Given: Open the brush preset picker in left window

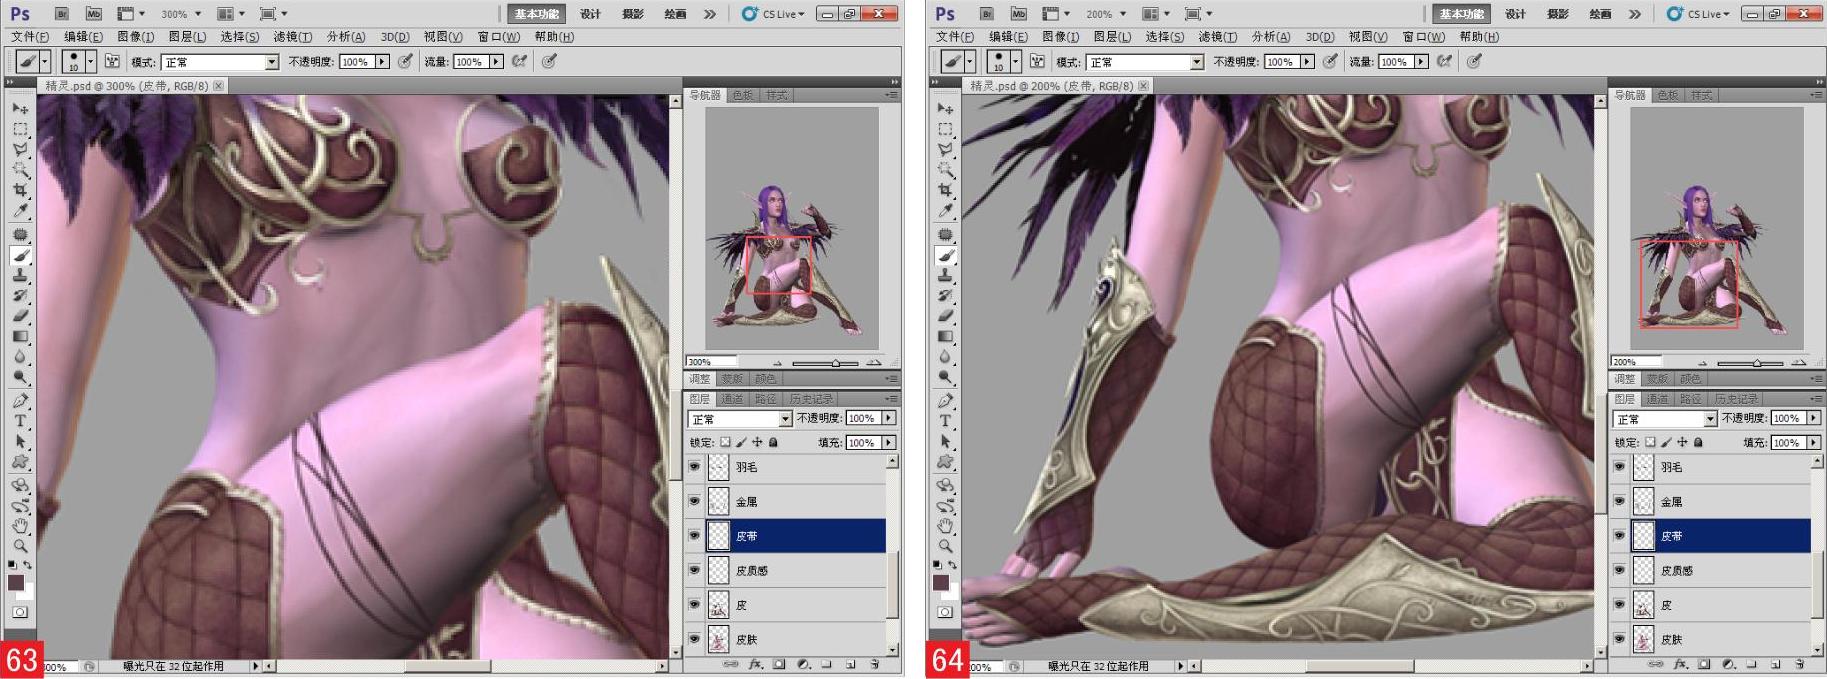Looking at the screenshot, I should click(90, 62).
